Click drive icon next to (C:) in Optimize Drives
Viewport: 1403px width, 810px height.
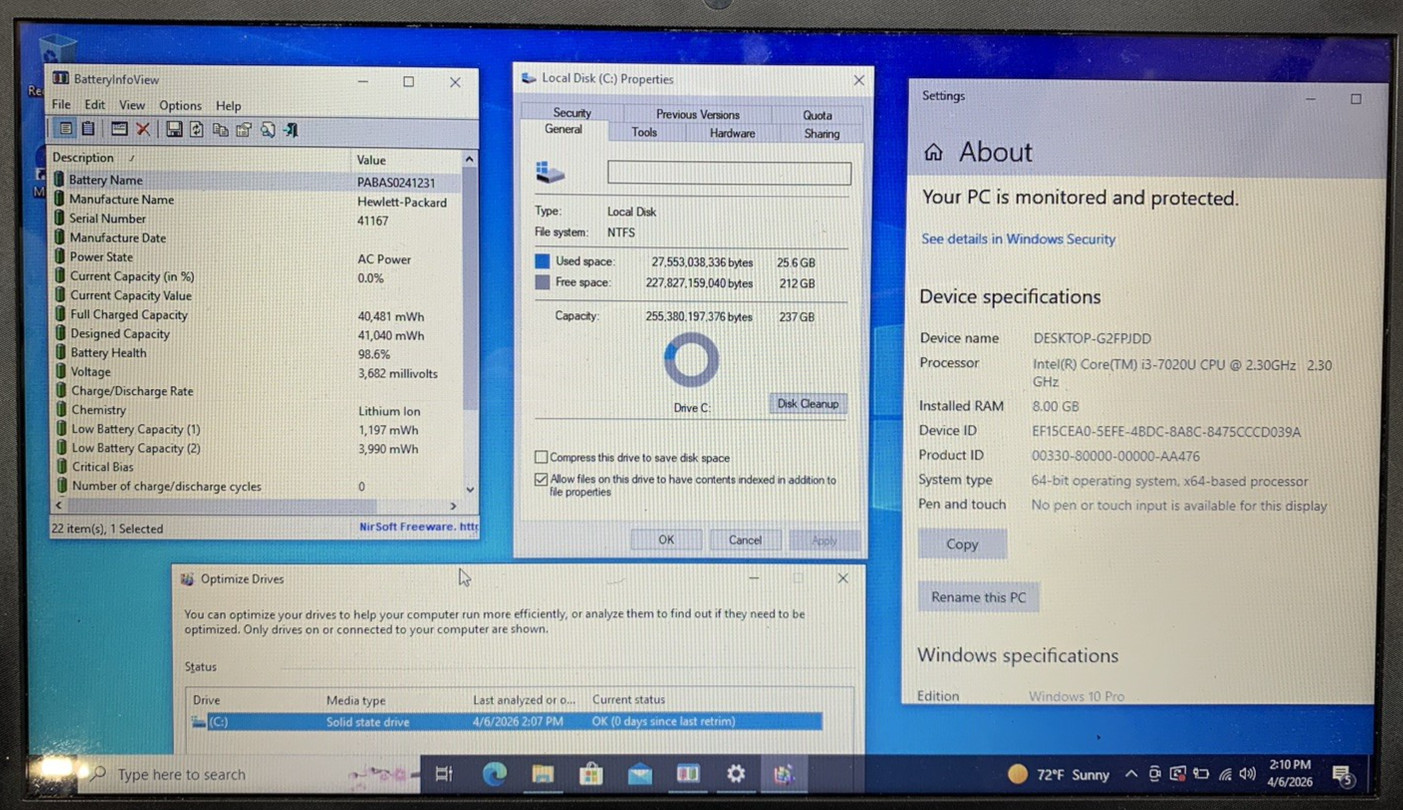(198, 721)
